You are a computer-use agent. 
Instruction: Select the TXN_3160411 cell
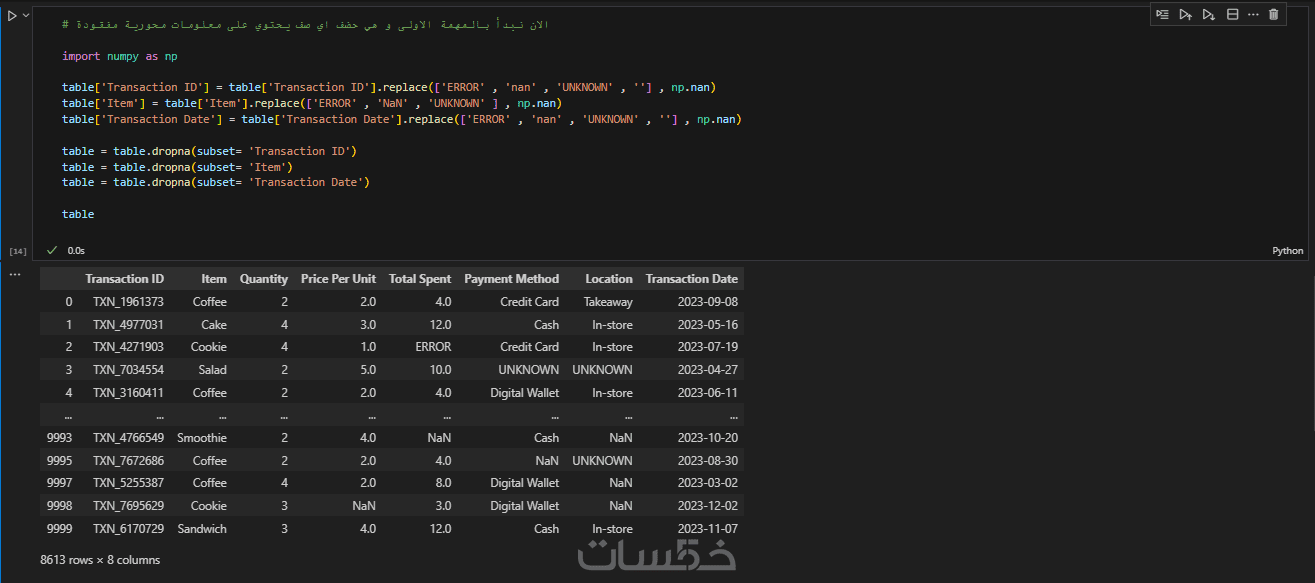(x=128, y=393)
